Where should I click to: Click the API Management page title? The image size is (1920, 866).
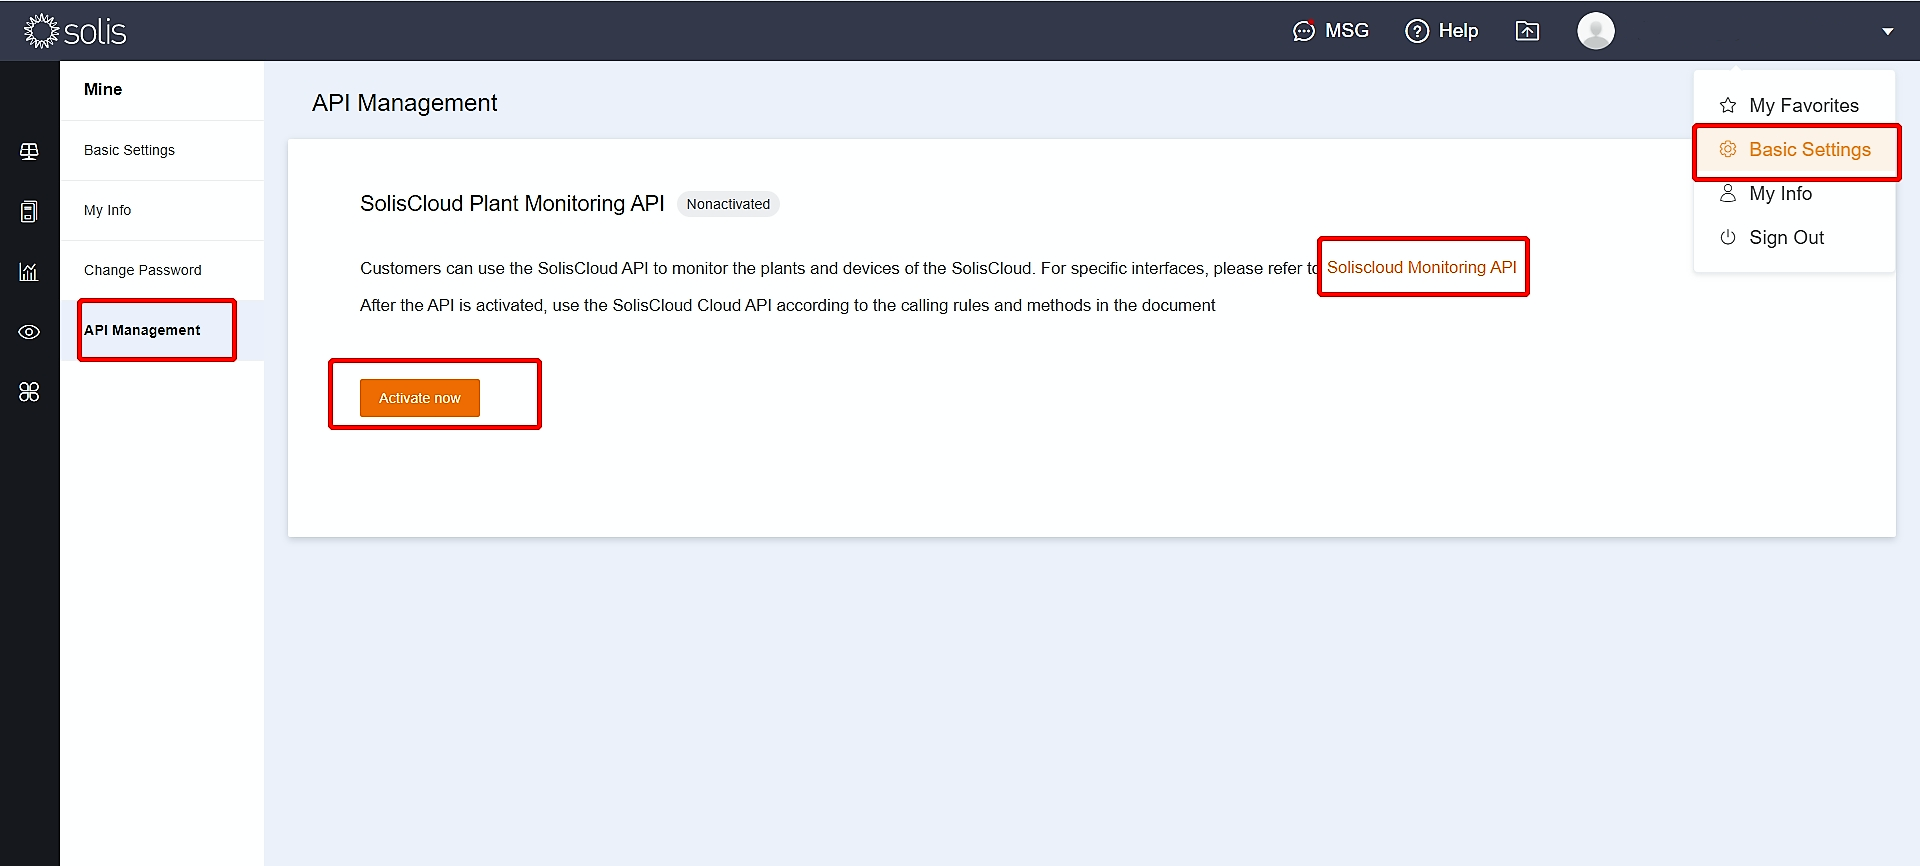[x=404, y=103]
